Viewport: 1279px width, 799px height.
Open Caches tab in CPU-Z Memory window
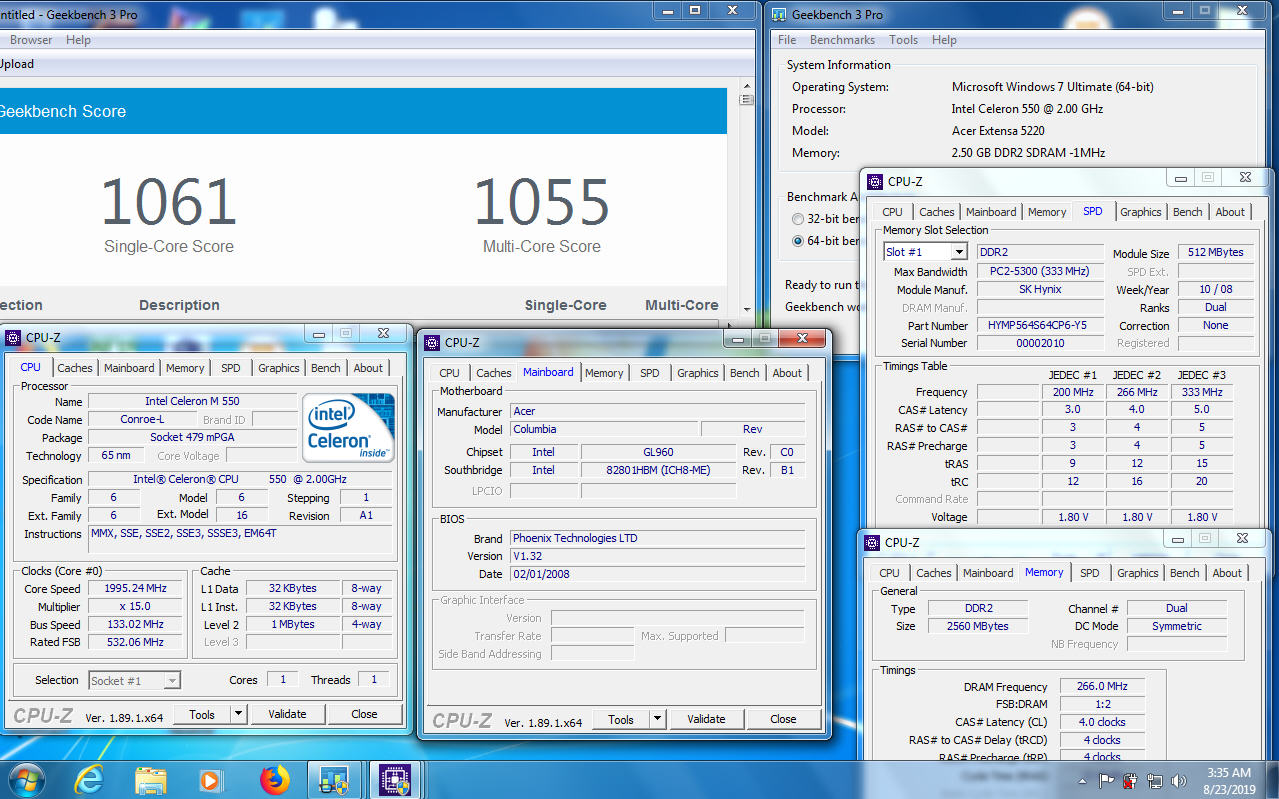coord(934,573)
